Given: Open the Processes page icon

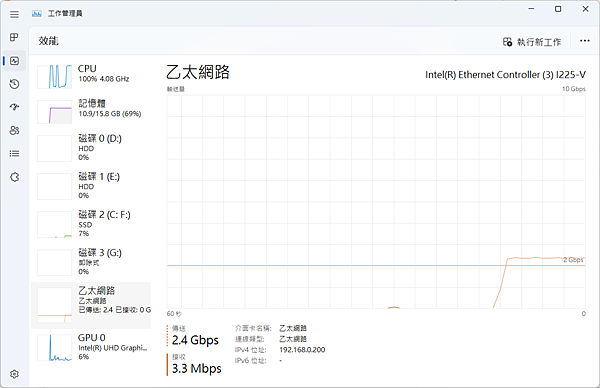Looking at the screenshot, I should coord(15,37).
